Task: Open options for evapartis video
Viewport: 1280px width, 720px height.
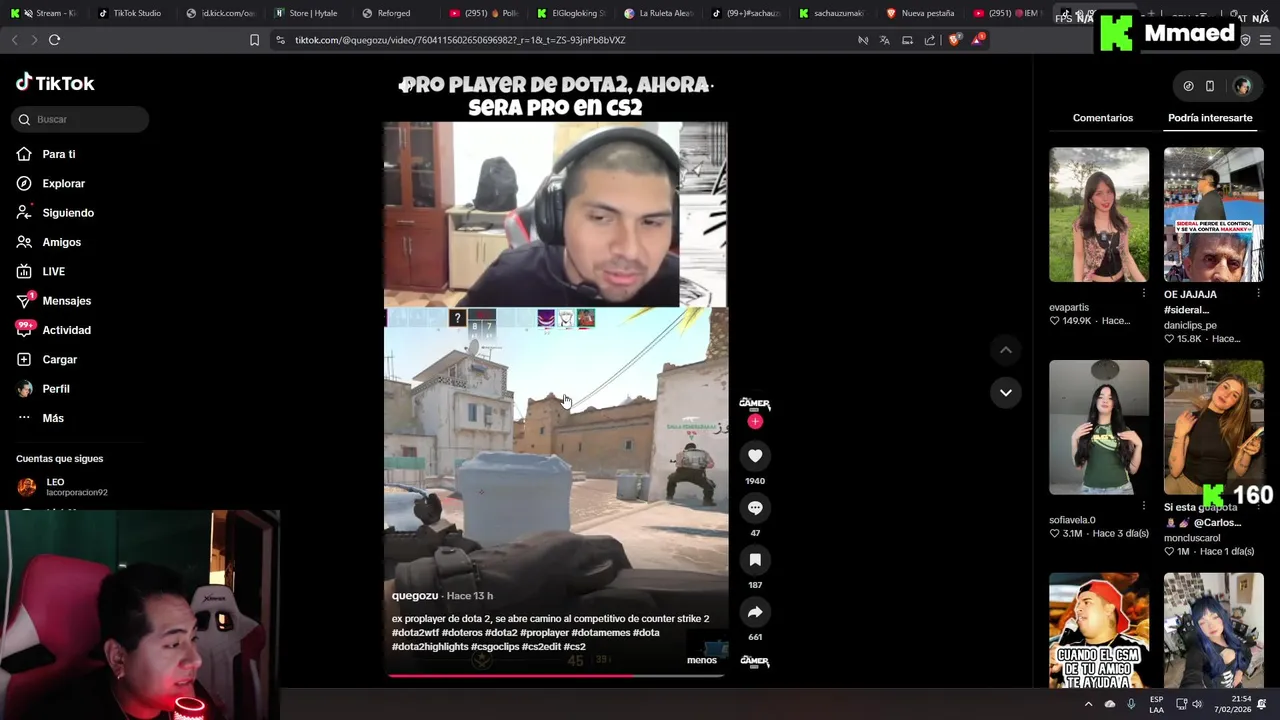Action: click(x=1143, y=294)
